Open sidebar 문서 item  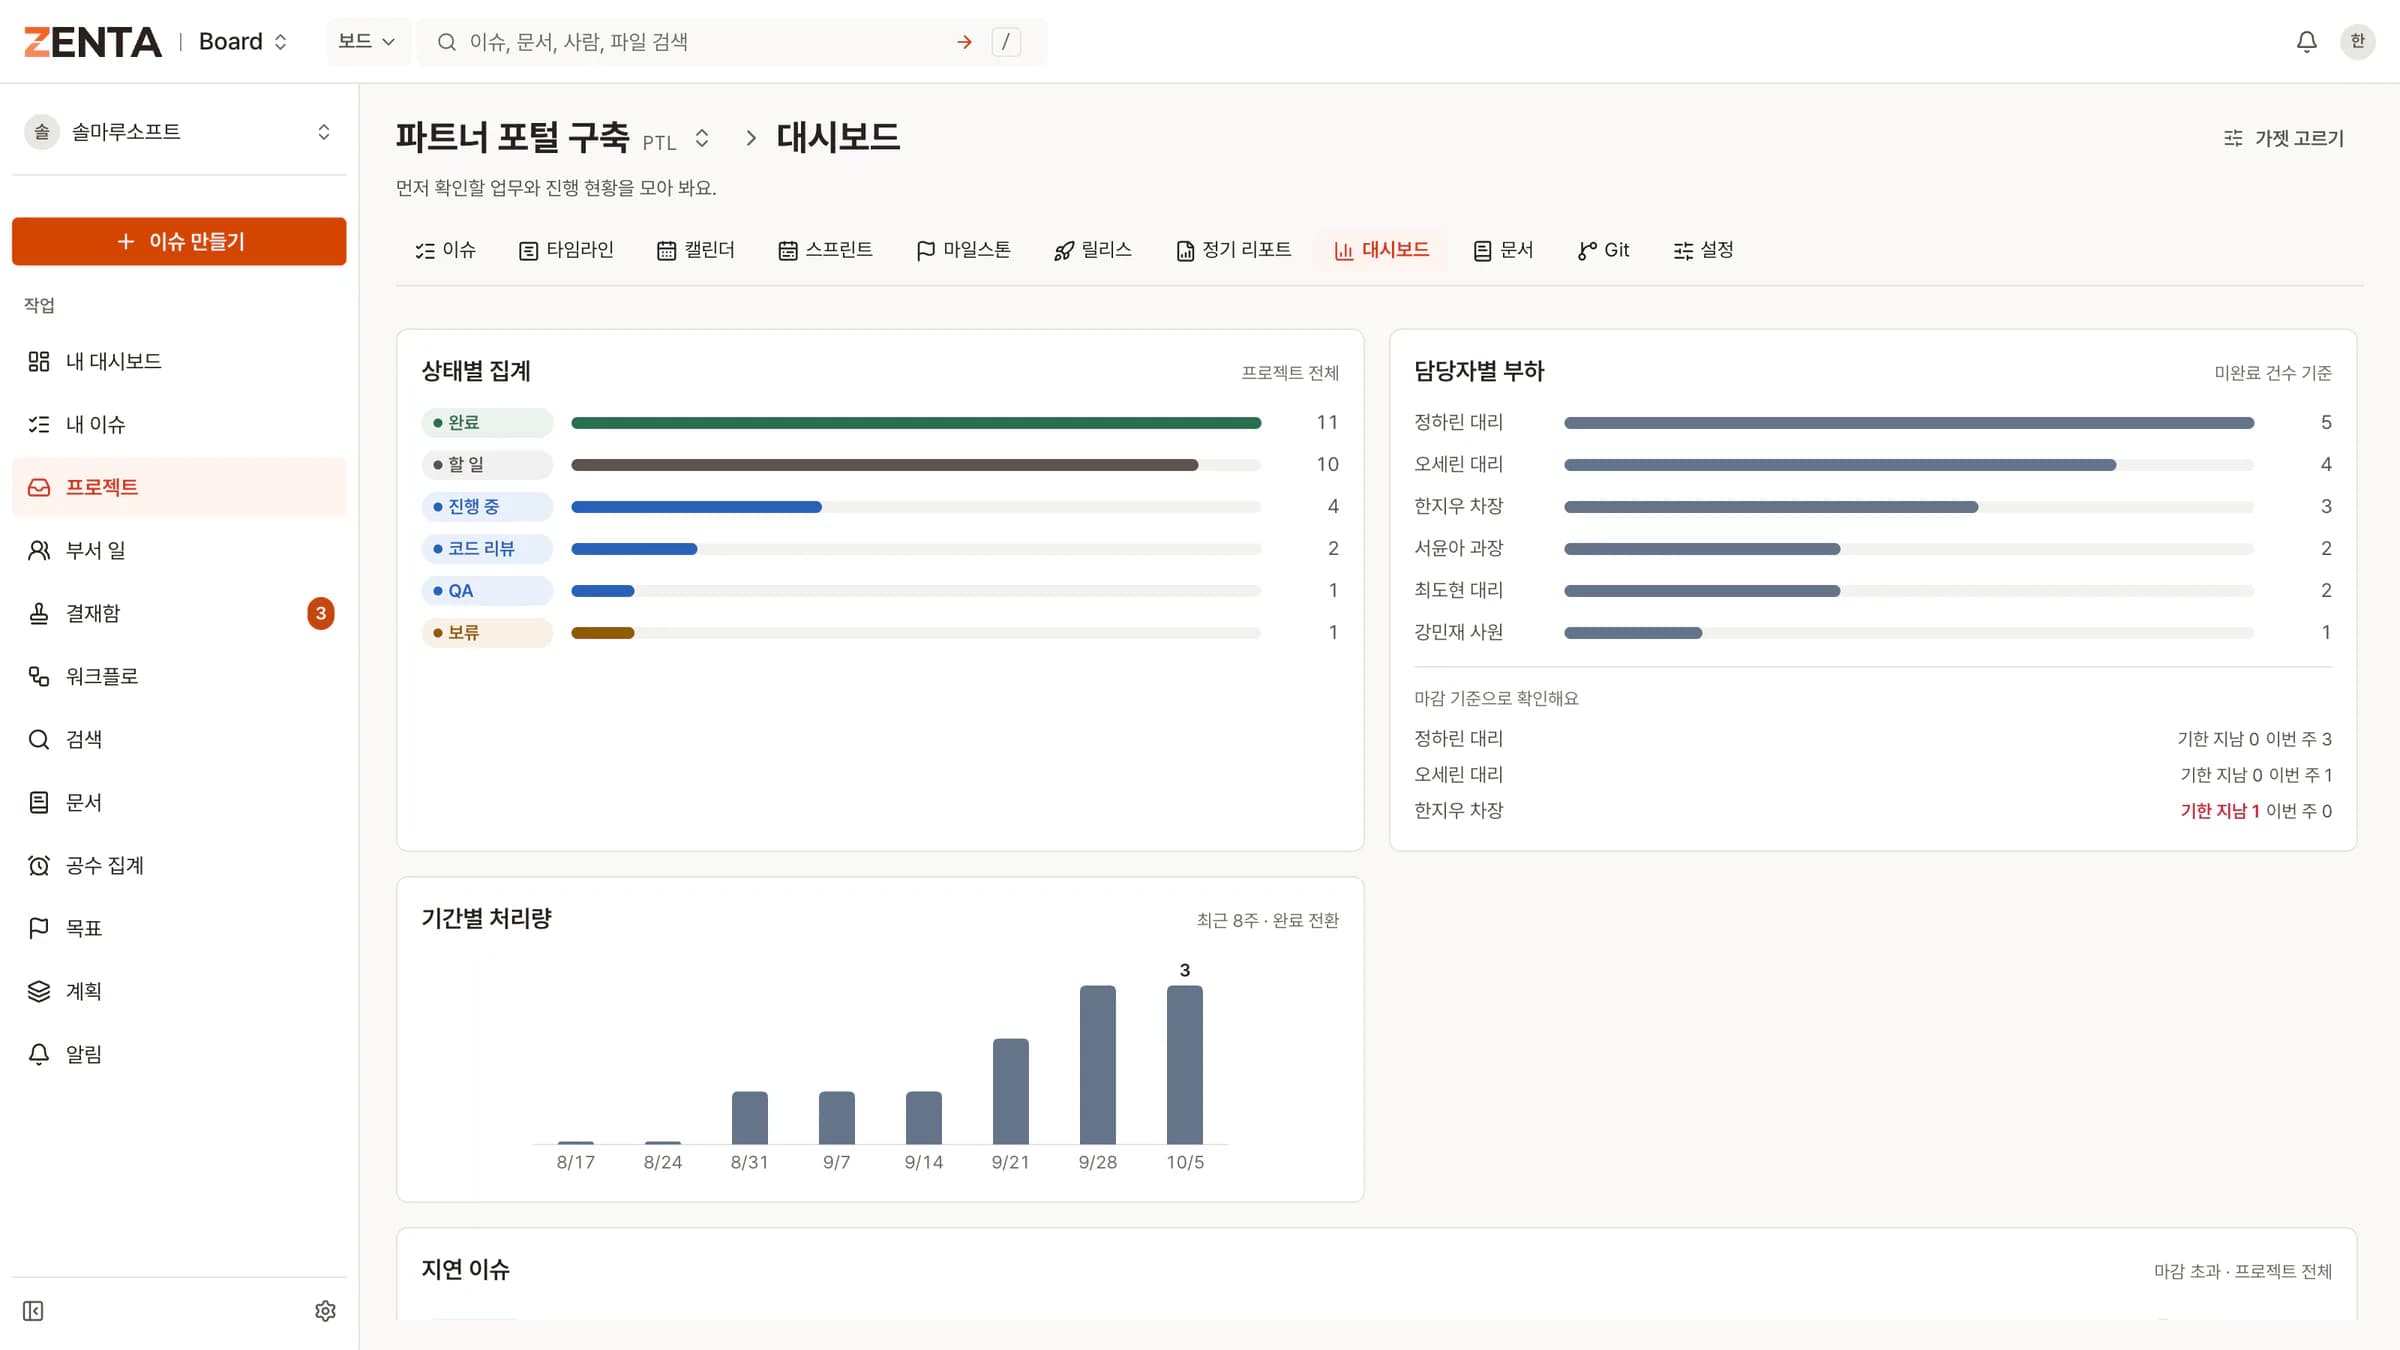click(x=179, y=802)
